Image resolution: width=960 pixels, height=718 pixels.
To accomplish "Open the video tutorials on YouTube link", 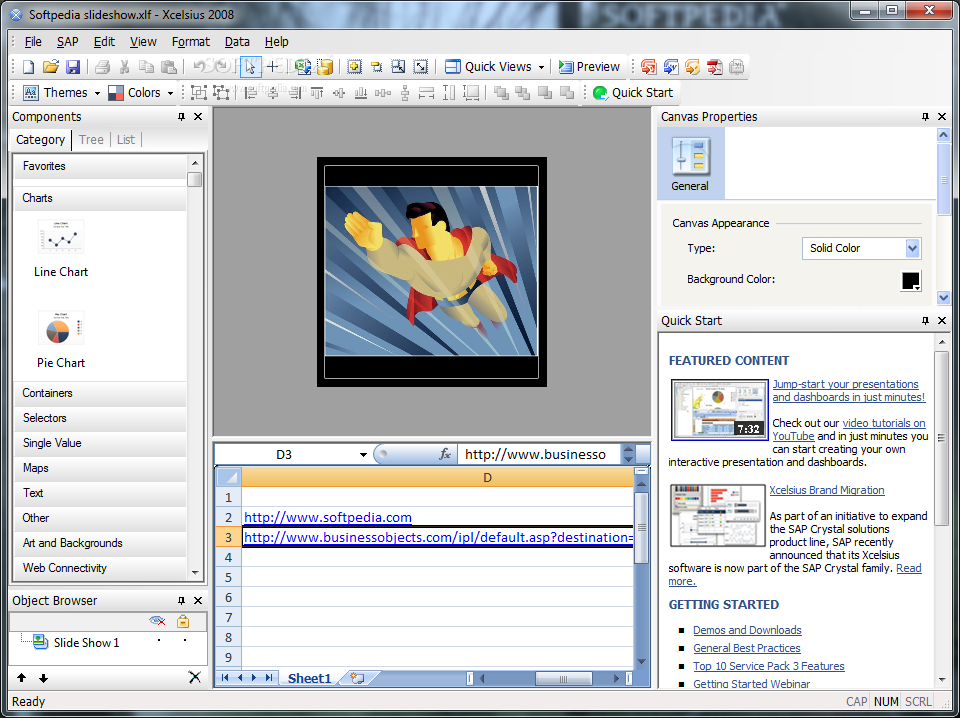I will 849,429.
